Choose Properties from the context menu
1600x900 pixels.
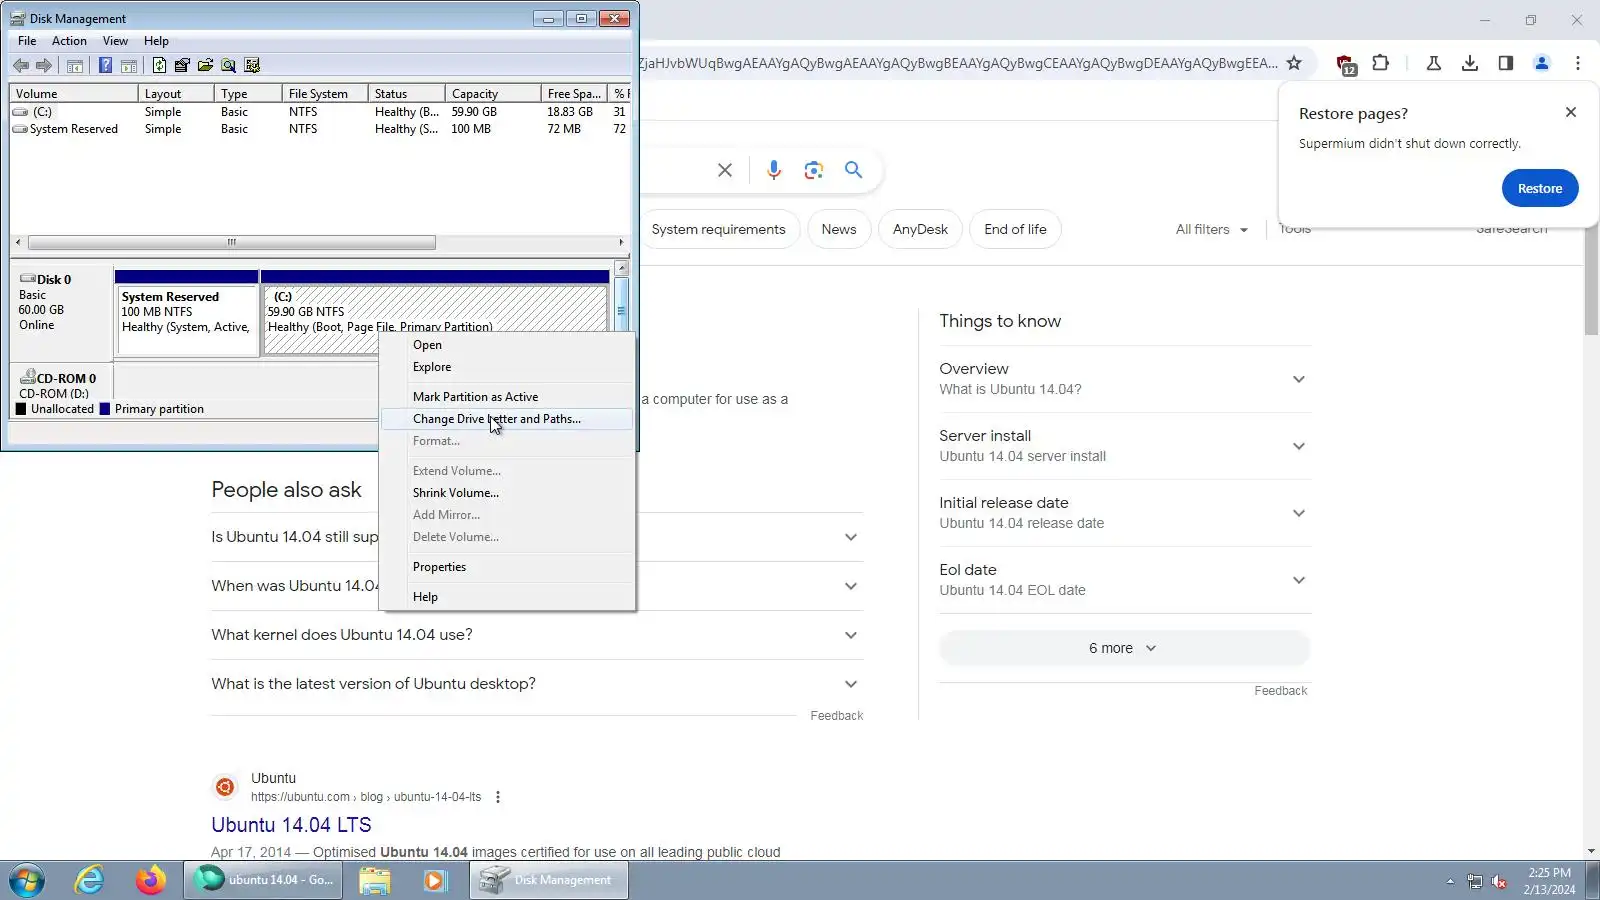[507, 567]
